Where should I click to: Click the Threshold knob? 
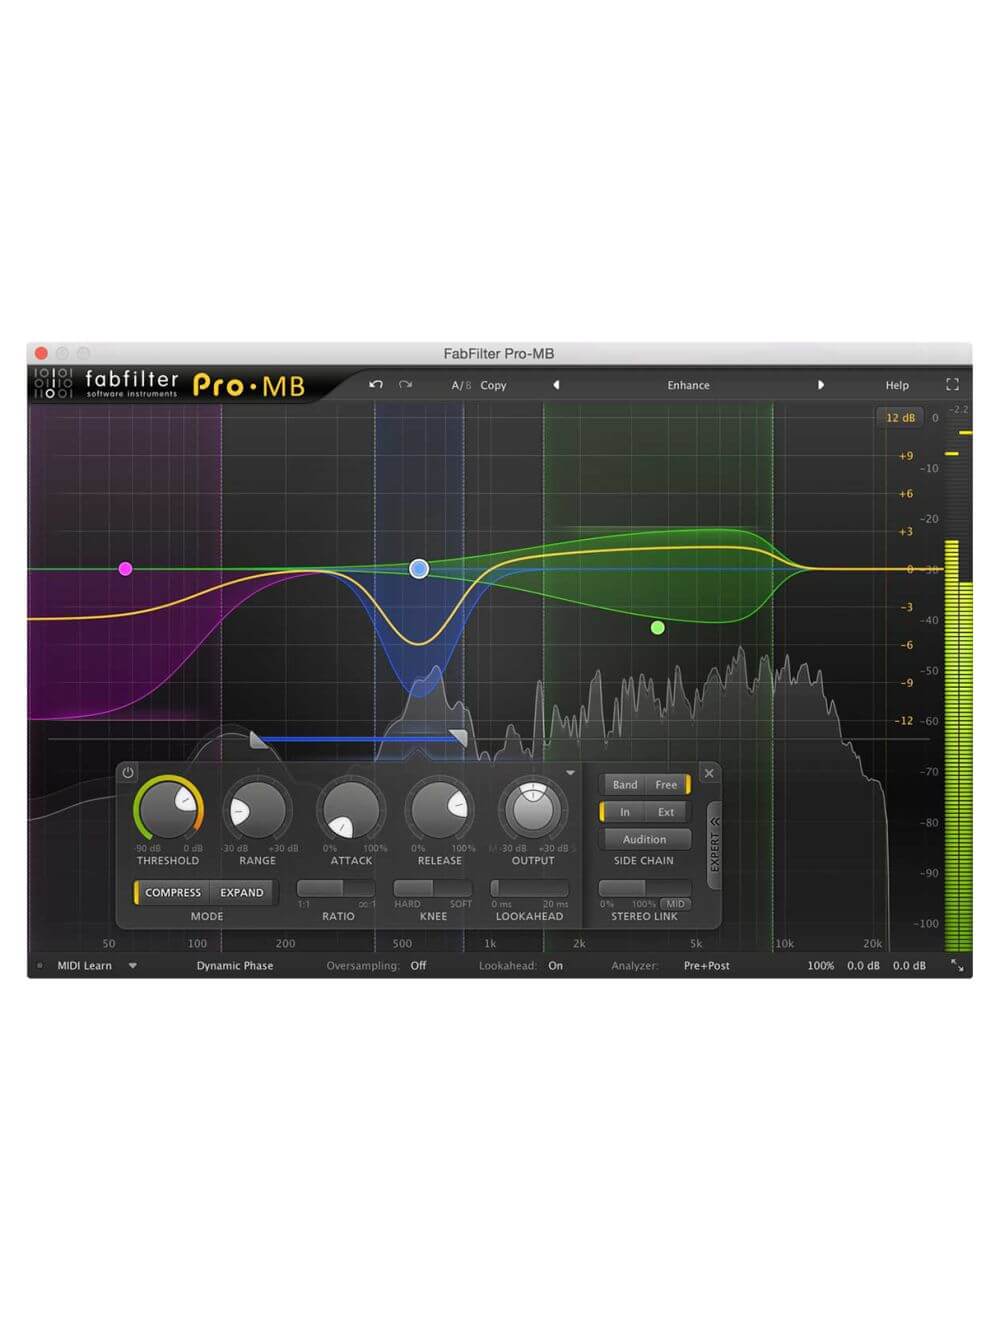(x=168, y=810)
